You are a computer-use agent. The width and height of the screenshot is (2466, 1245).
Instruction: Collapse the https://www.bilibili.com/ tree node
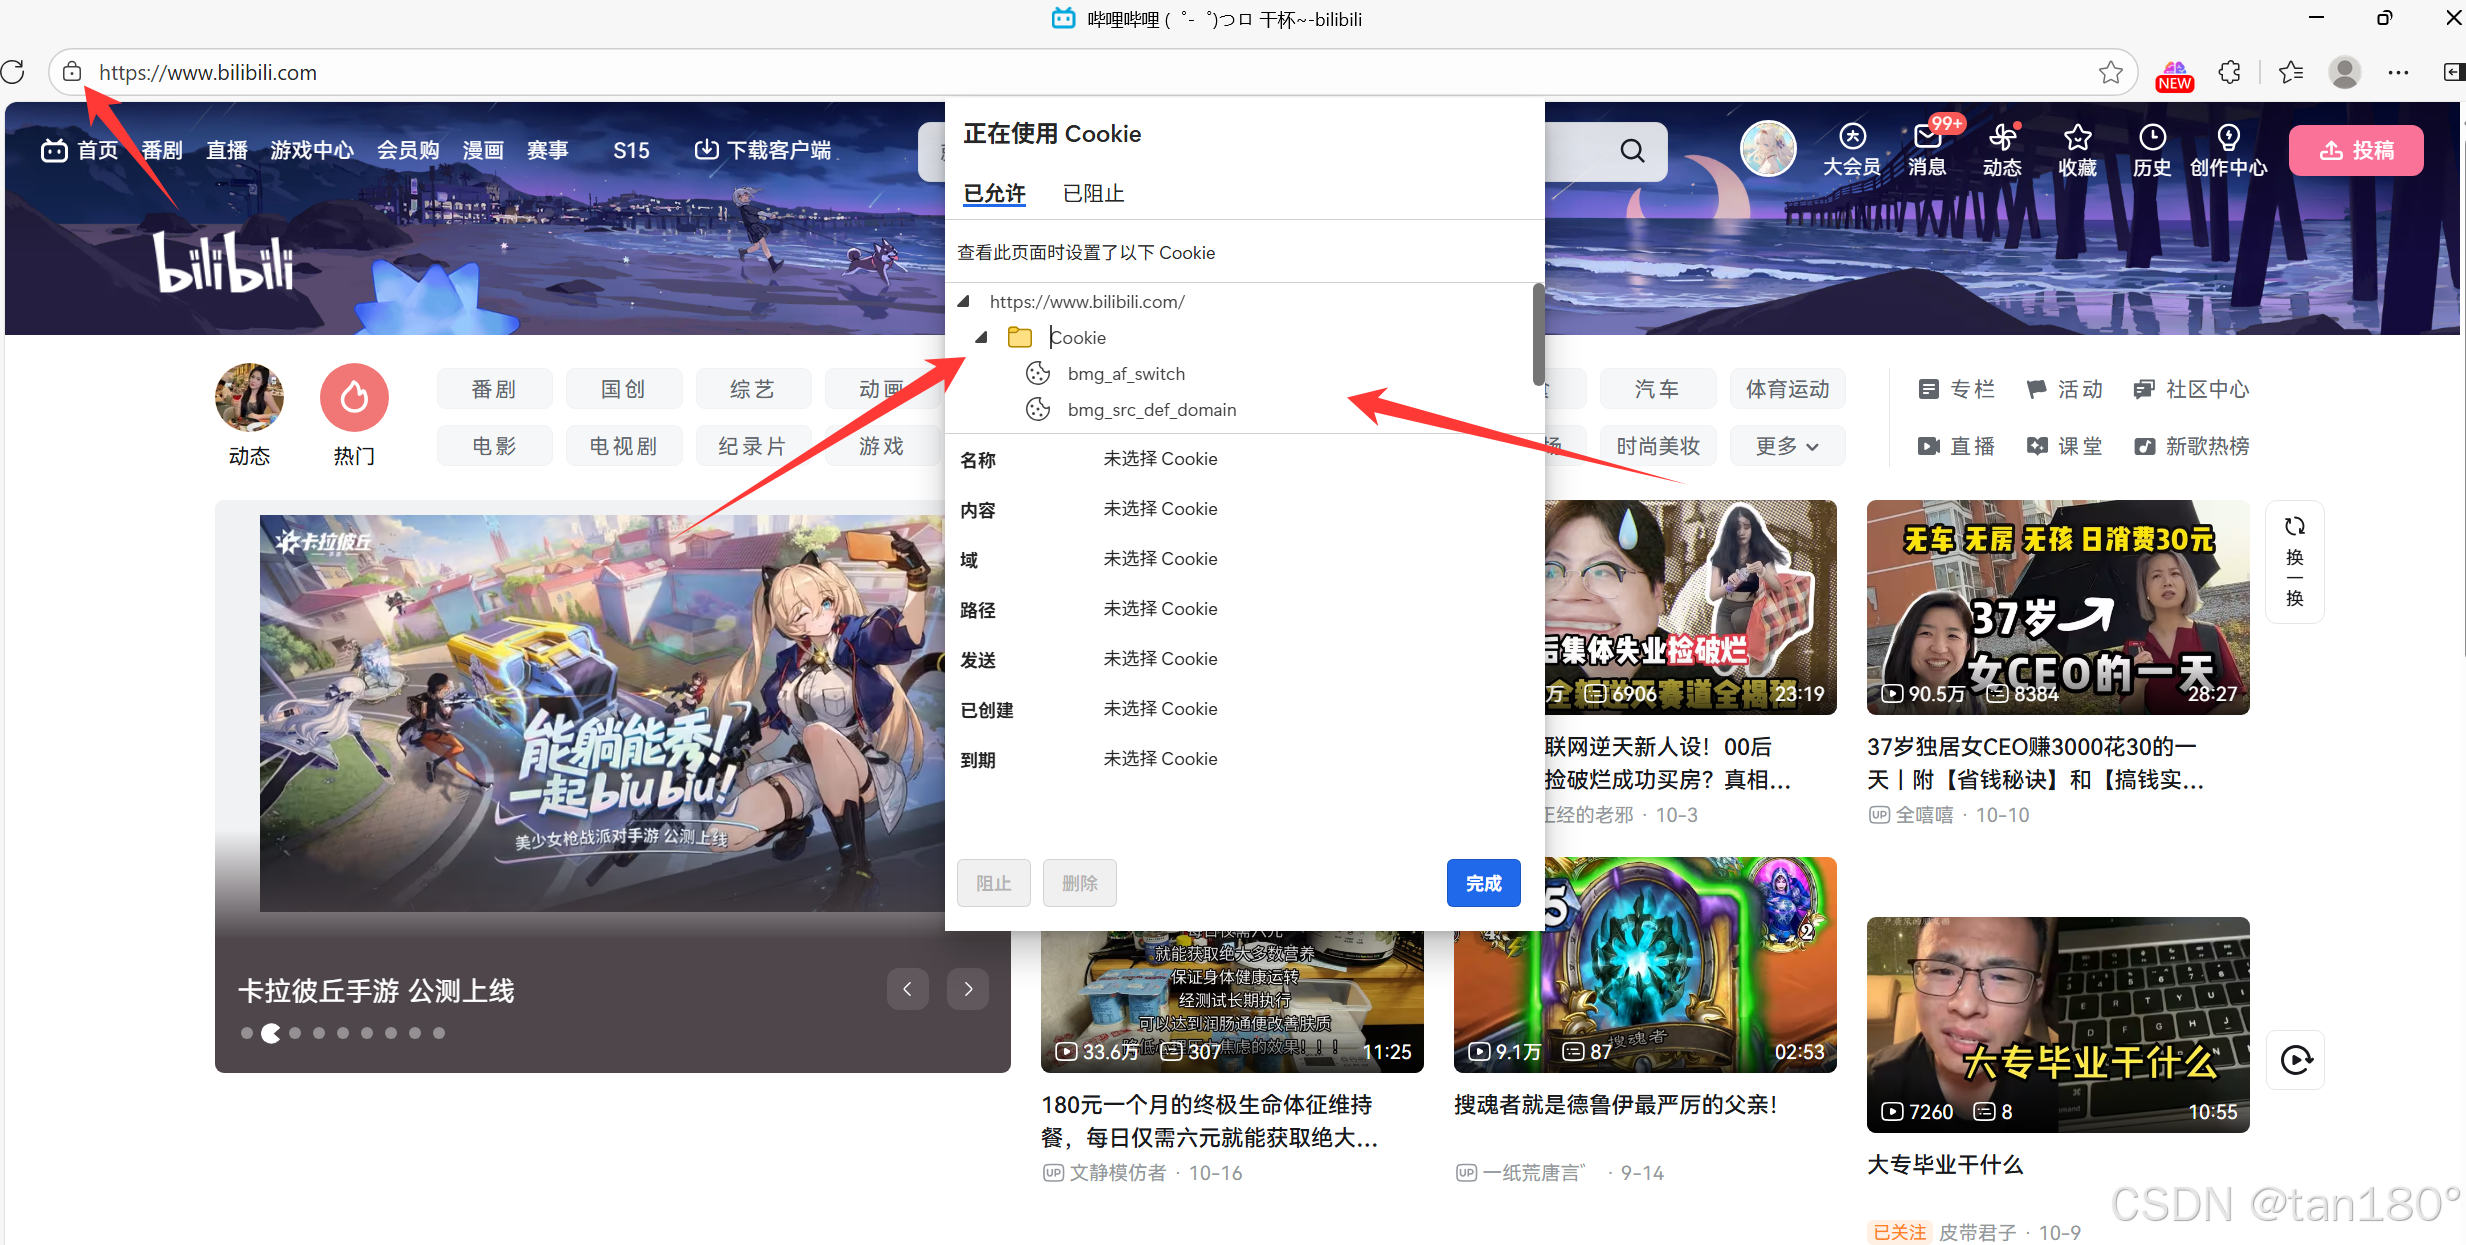click(x=964, y=301)
